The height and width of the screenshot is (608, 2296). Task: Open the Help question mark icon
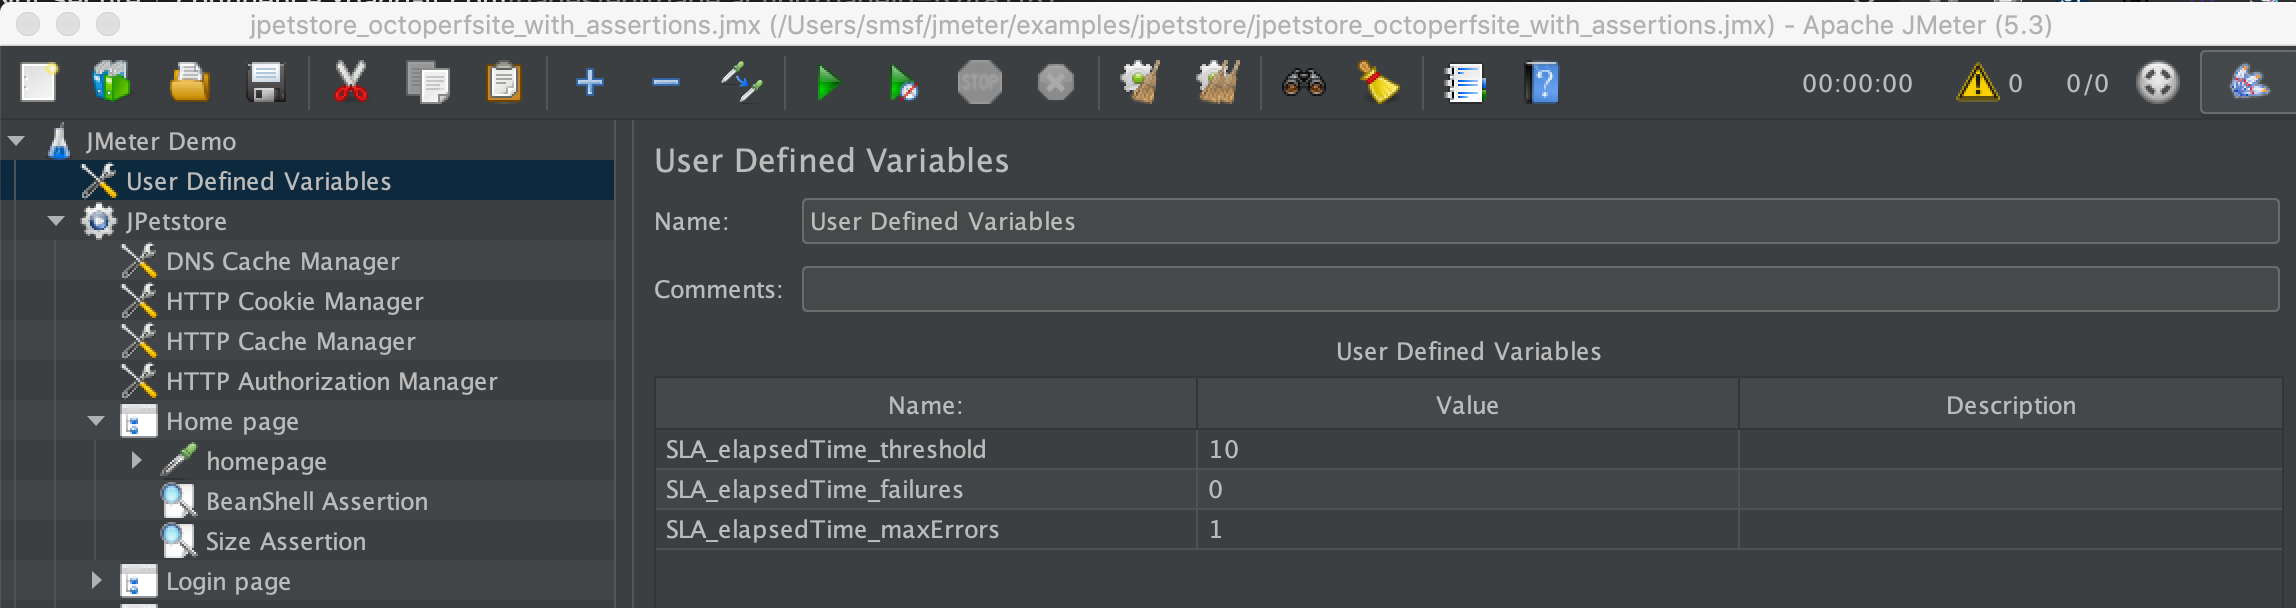(x=1541, y=82)
